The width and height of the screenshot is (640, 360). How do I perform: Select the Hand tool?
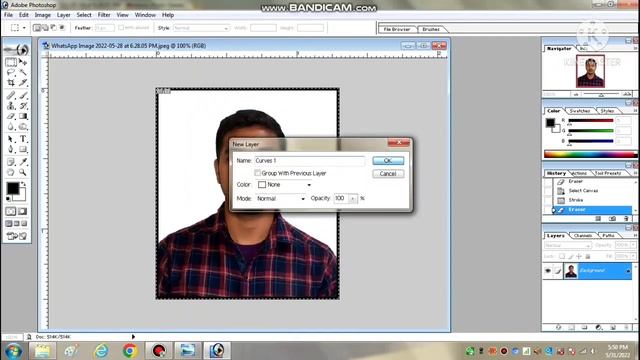point(11,172)
